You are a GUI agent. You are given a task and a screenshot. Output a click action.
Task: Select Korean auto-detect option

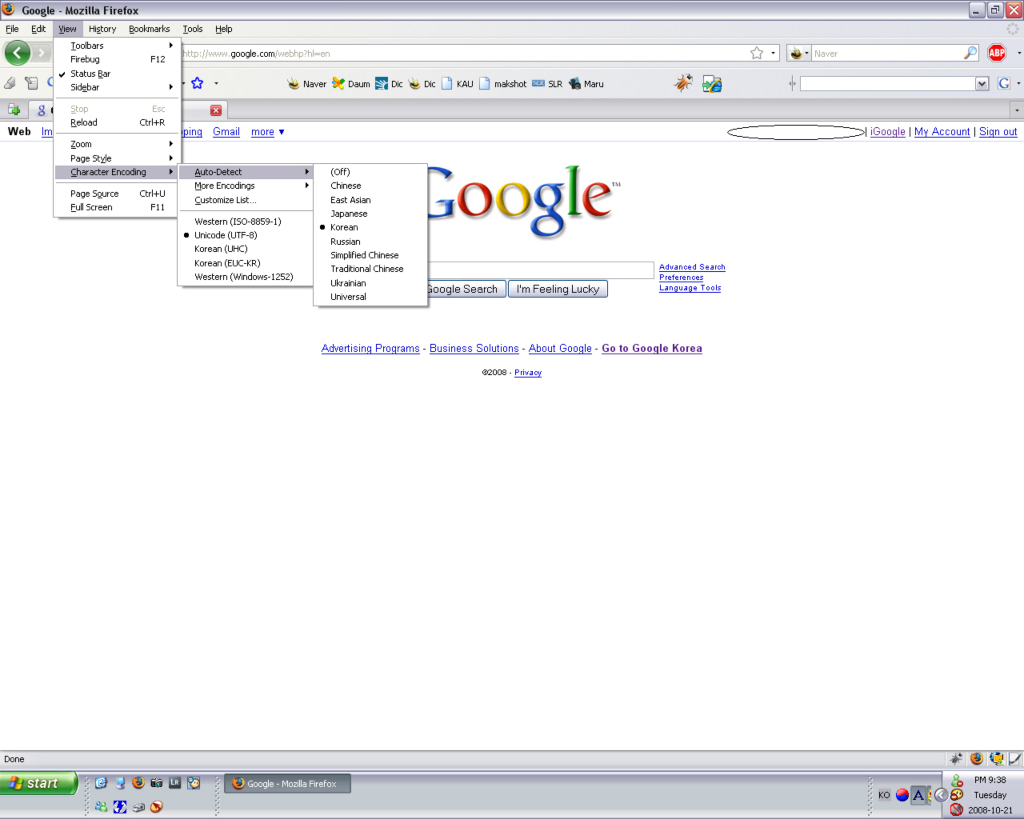point(370,227)
